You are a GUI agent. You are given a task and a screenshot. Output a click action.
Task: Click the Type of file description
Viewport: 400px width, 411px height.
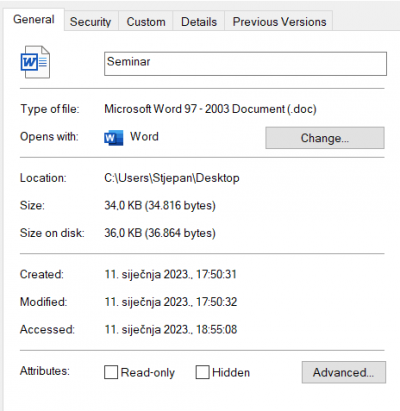pyautogui.click(x=210, y=109)
